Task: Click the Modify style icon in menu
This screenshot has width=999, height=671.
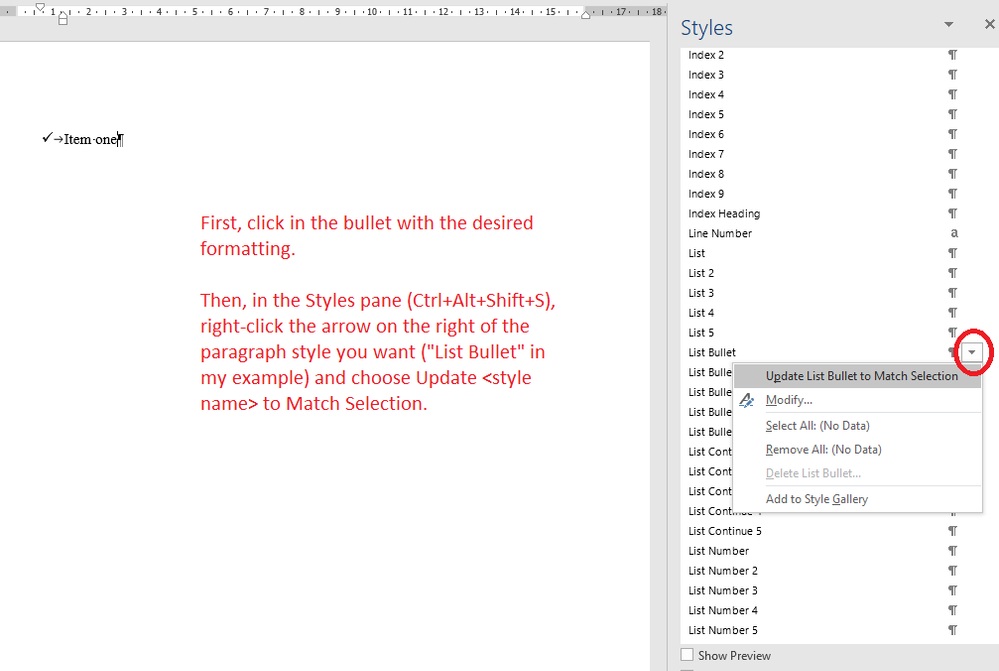Action: [x=747, y=400]
